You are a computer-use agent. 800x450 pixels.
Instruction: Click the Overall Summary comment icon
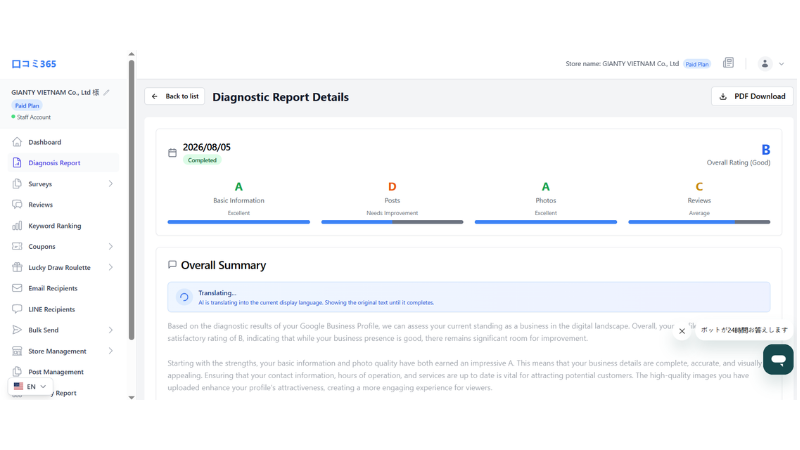pos(172,265)
